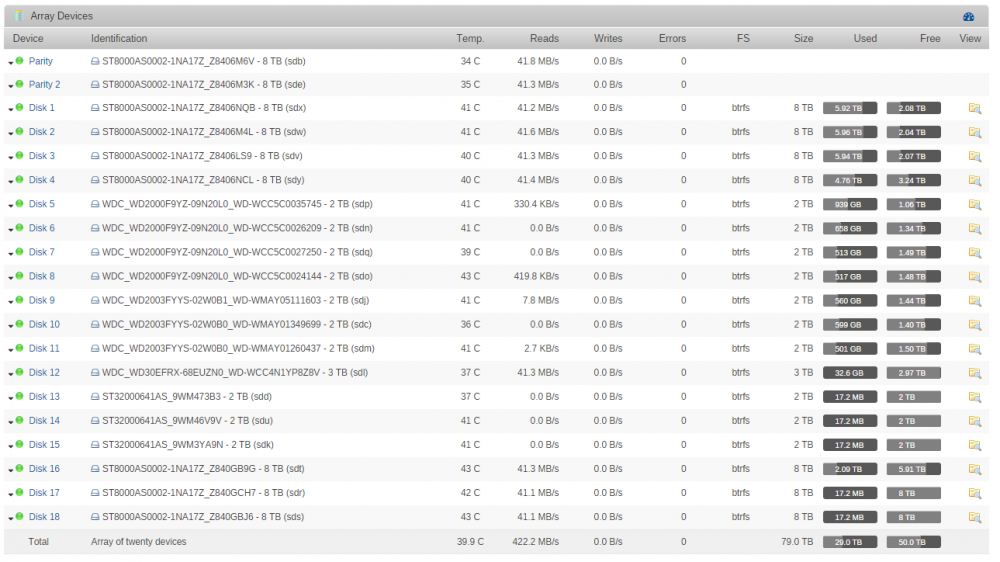1000x562 pixels.
Task: Open the dropdown arrow for Disk 6
Action: (x=11, y=230)
